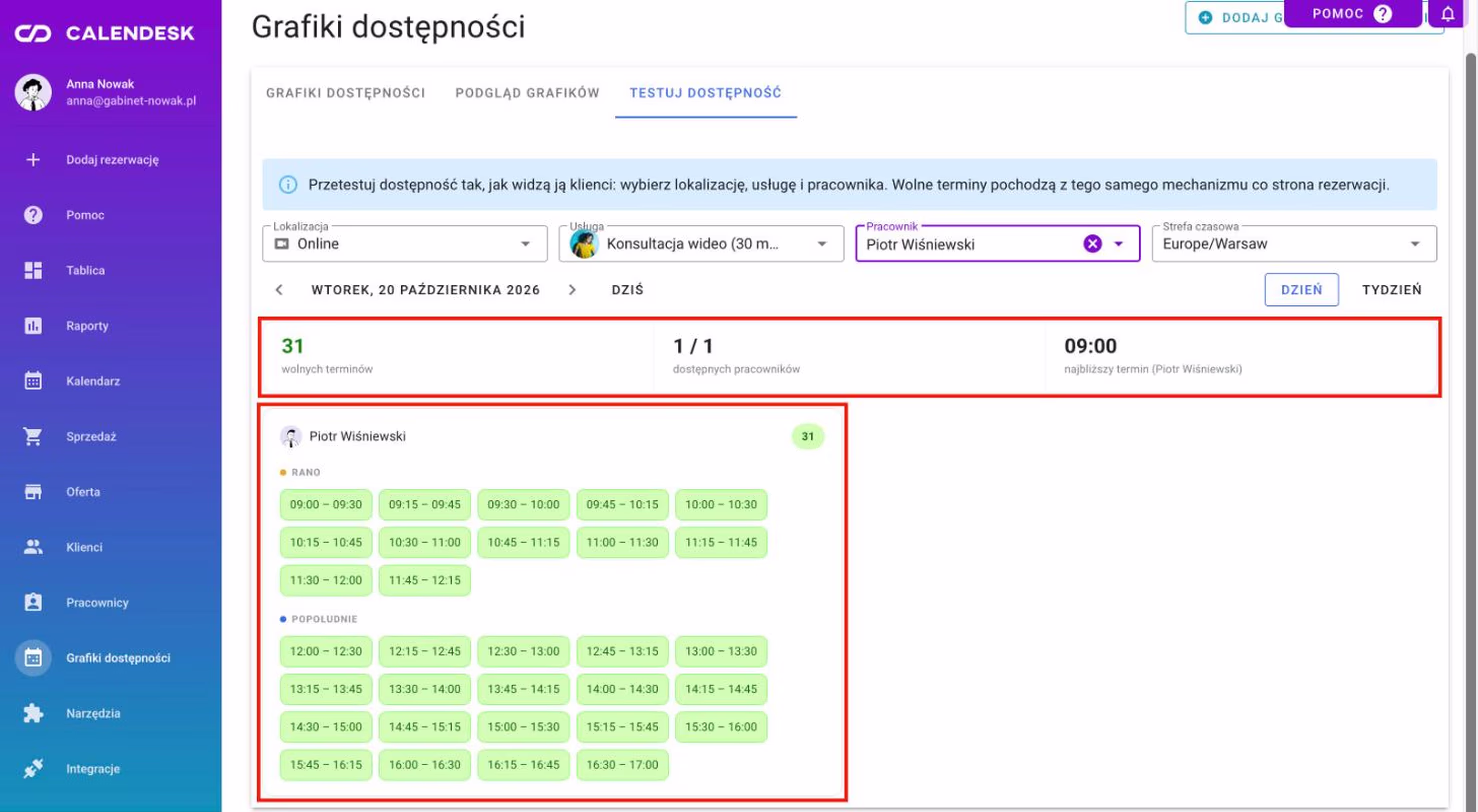Switch to the Dzień view

click(x=1302, y=290)
